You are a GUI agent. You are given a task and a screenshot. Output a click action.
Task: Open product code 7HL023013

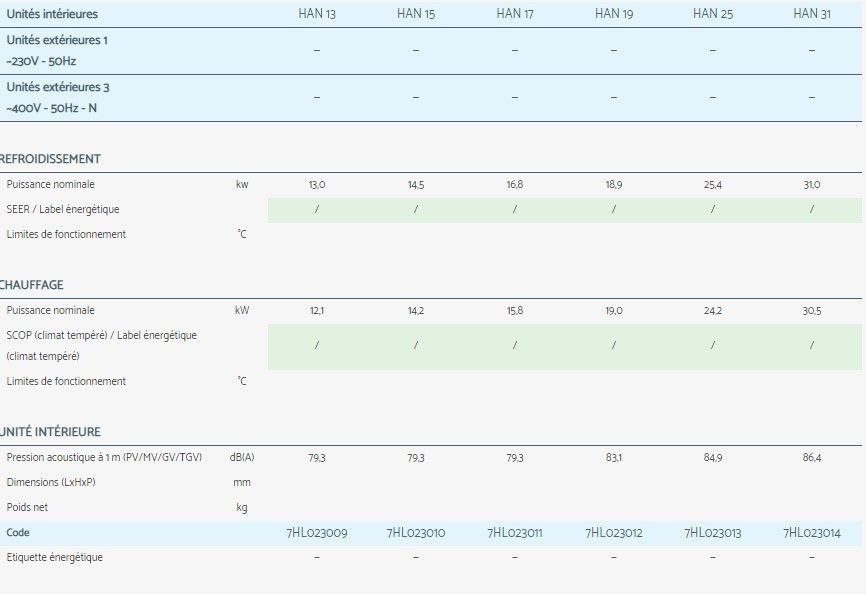(x=713, y=533)
